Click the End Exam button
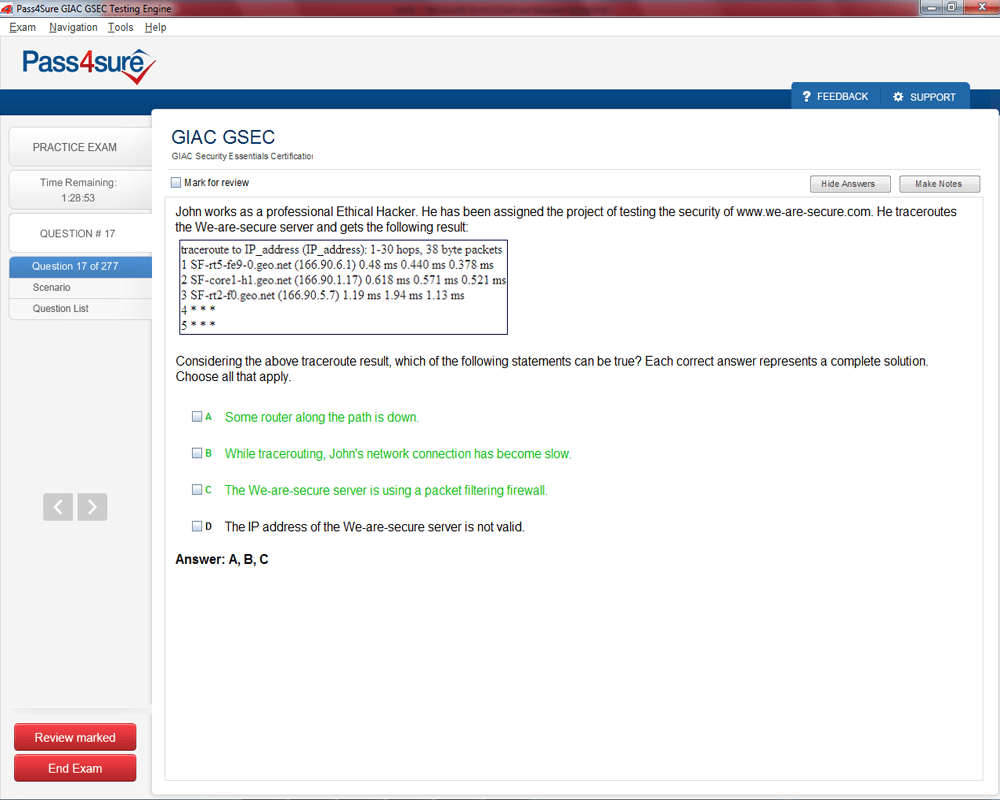The image size is (1000, 800). pyautogui.click(x=75, y=768)
